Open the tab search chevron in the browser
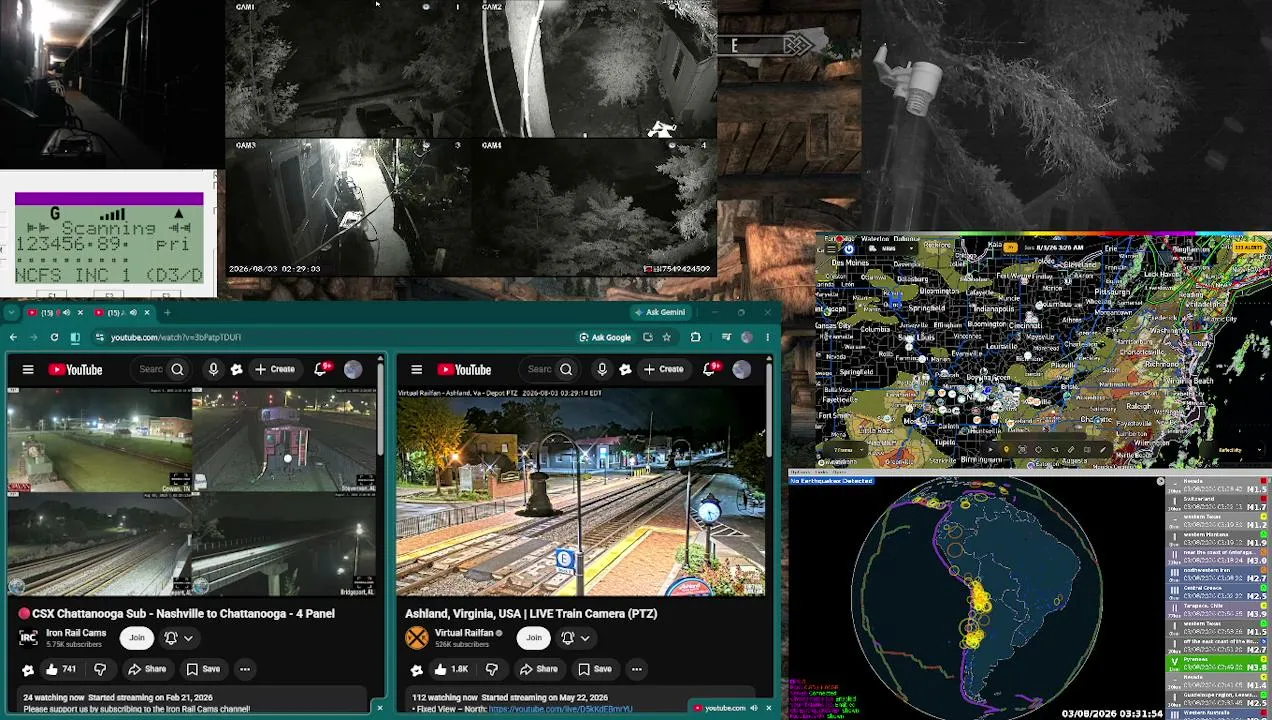Viewport: 1272px width, 720px height. coord(10,313)
